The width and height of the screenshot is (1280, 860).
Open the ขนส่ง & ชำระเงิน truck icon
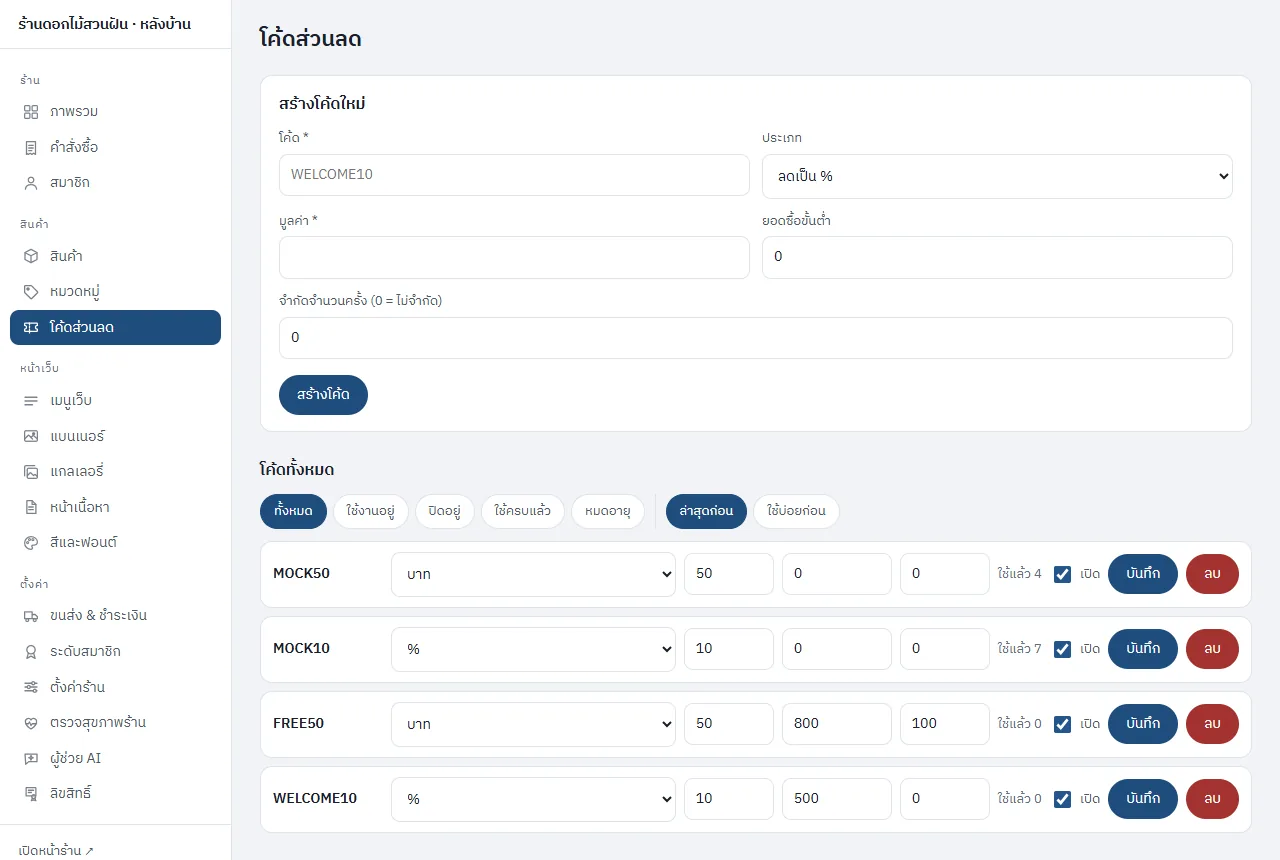tap(31, 615)
